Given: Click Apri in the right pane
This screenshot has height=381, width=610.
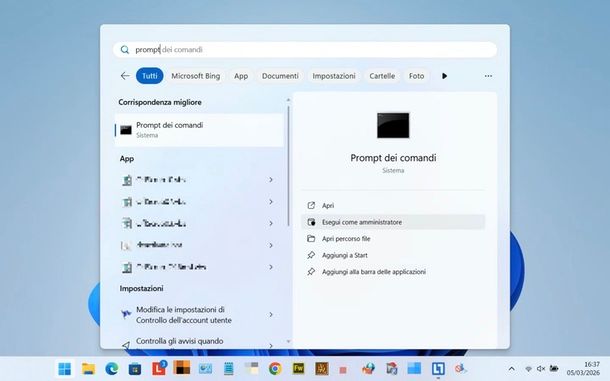Looking at the screenshot, I should pos(393,205).
